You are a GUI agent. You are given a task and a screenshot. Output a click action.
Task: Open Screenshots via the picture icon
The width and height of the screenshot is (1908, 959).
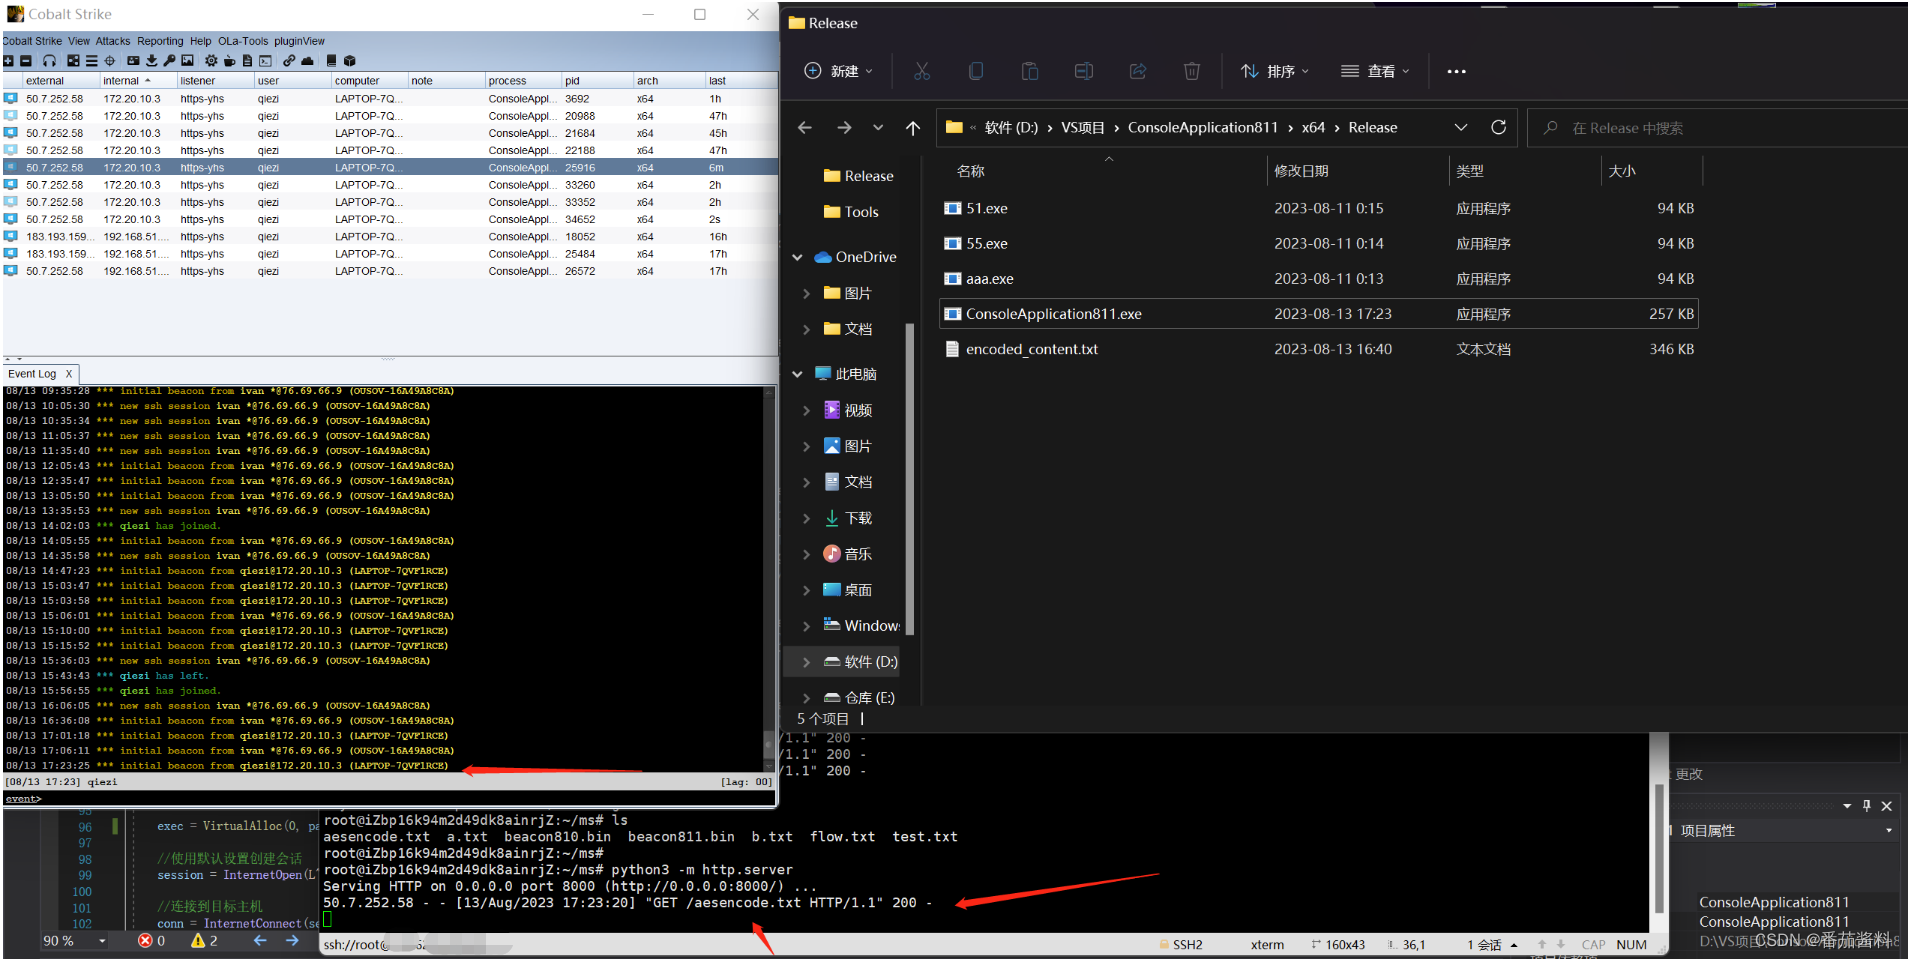[x=187, y=61]
